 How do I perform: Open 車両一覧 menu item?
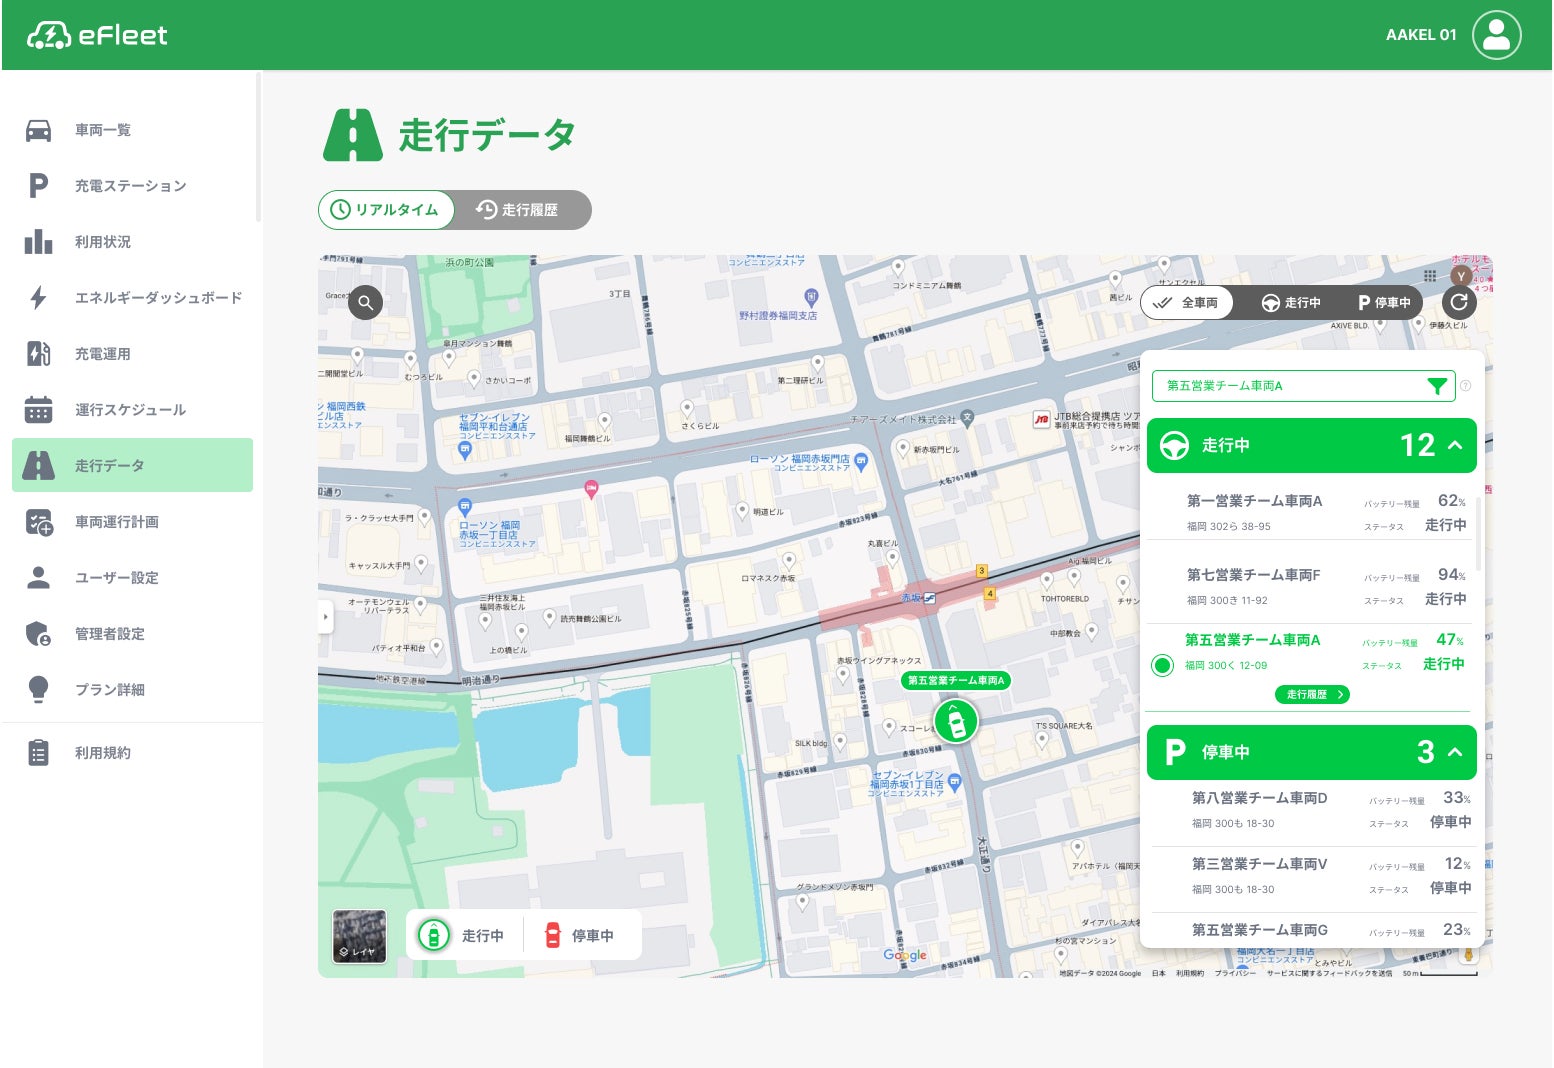point(132,130)
